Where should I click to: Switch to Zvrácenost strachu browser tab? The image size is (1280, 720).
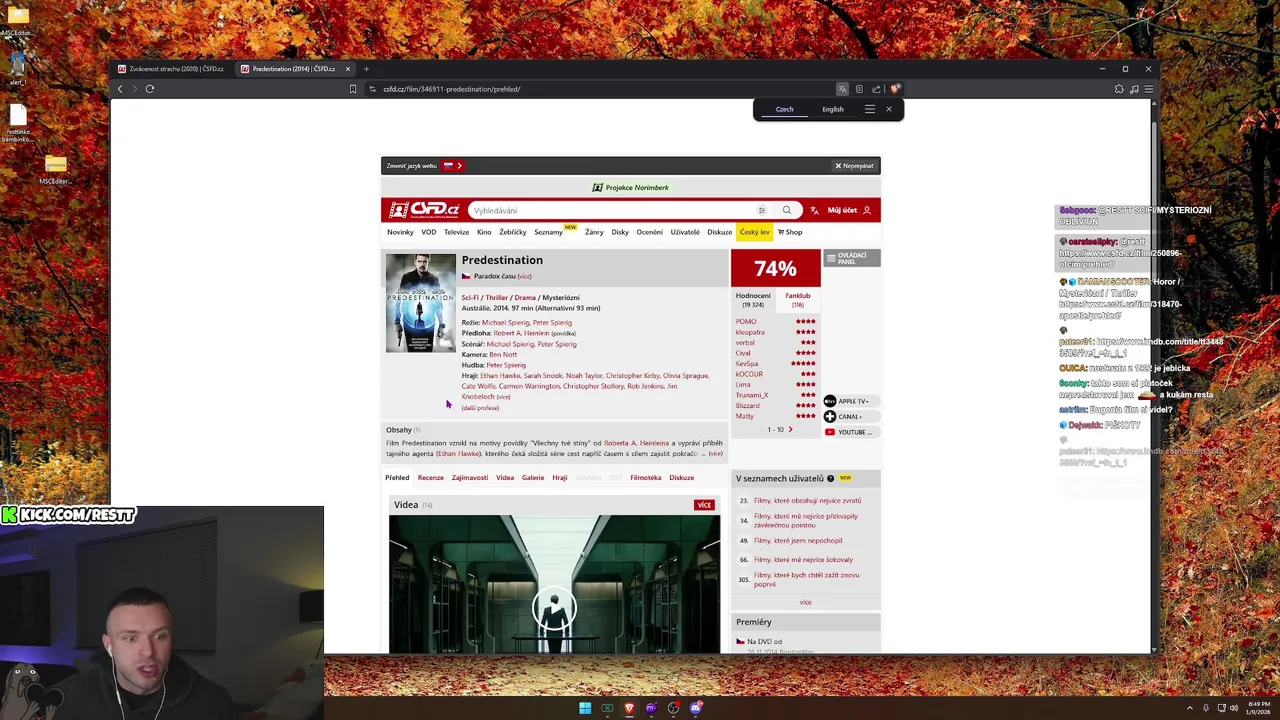[170, 69]
